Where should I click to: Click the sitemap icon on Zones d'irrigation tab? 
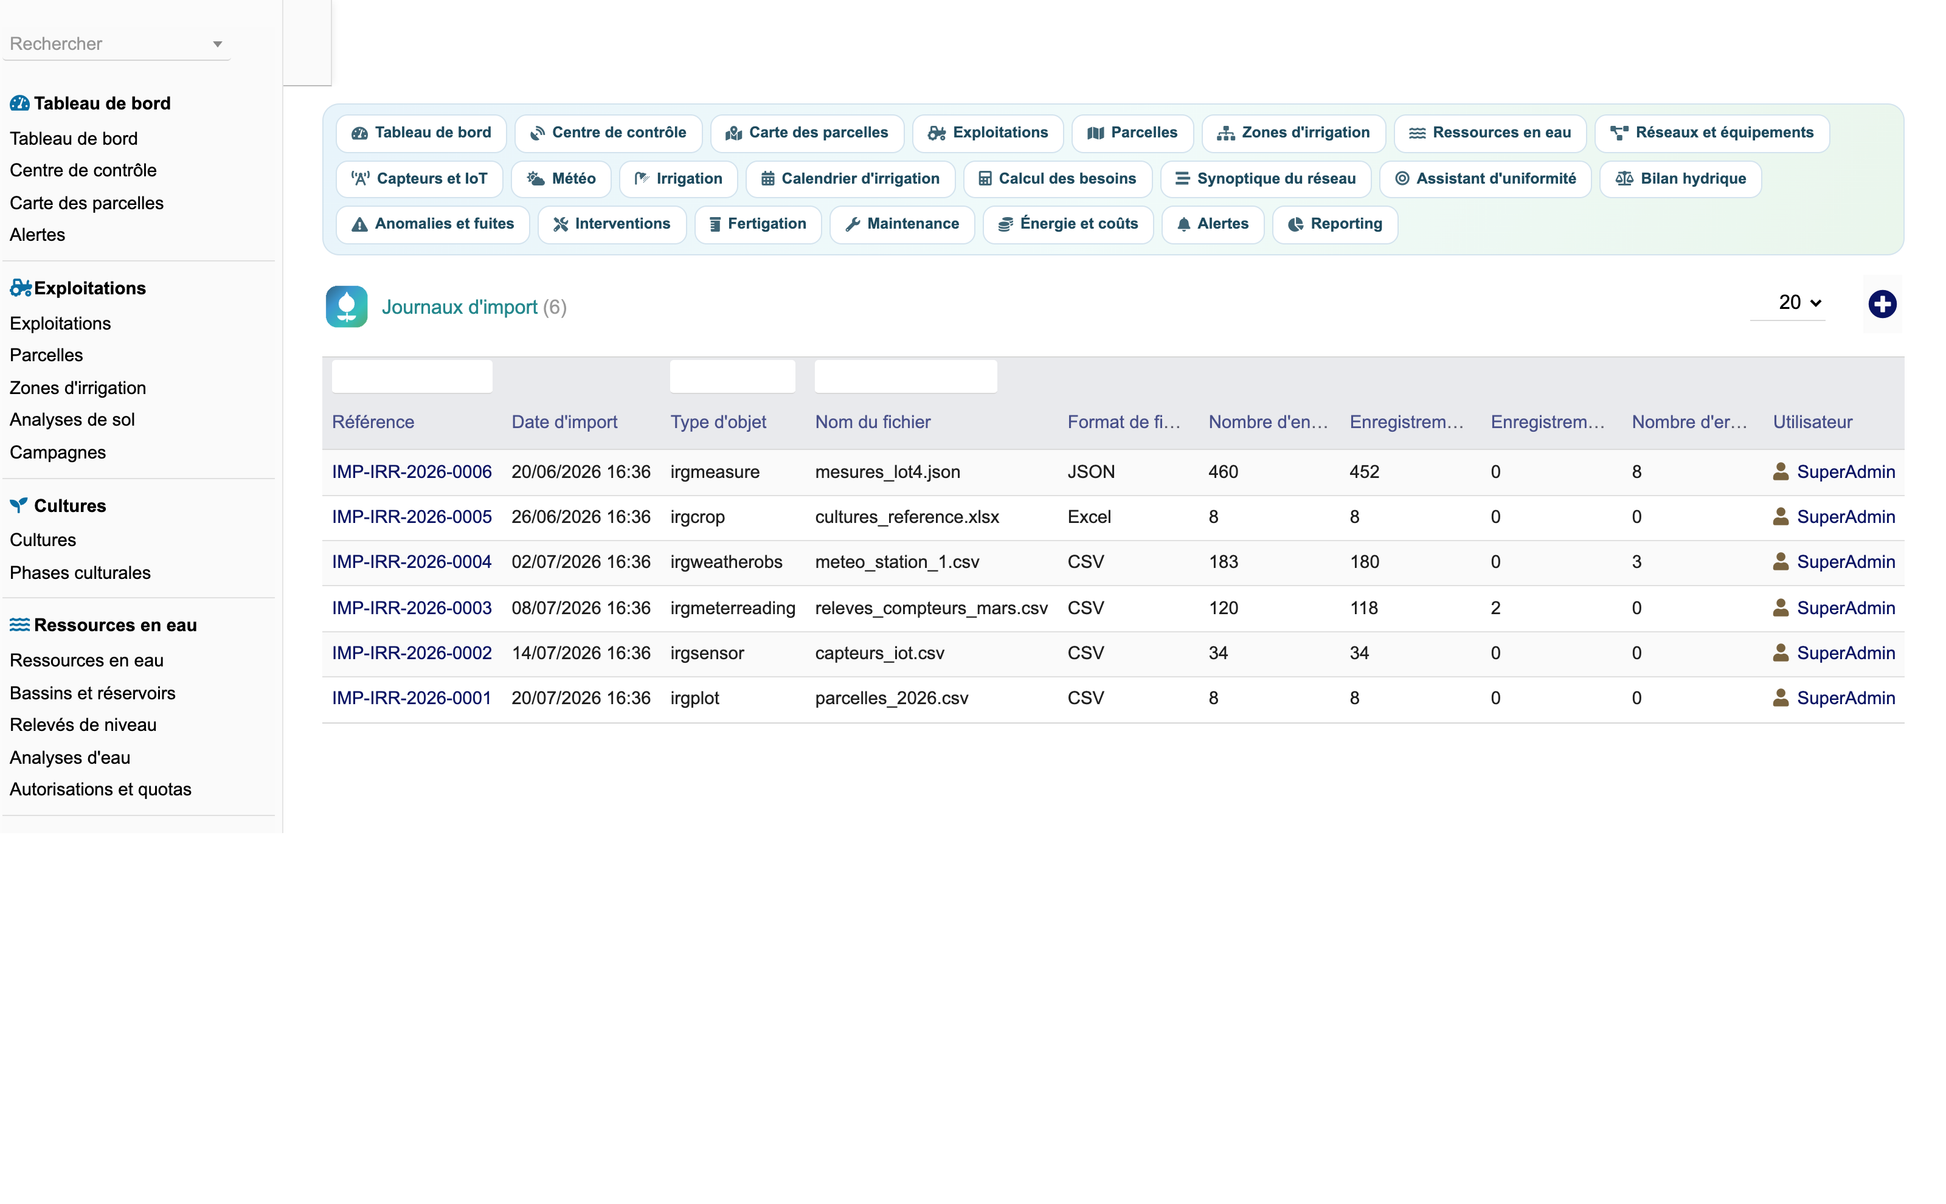tap(1226, 133)
